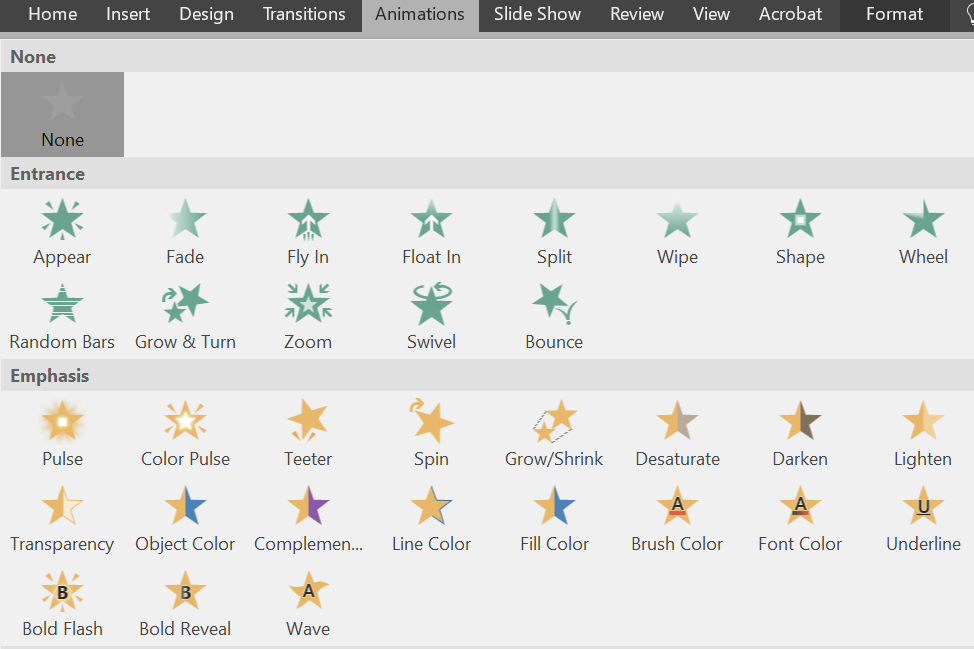Open the Format ribbon tab

tap(894, 14)
